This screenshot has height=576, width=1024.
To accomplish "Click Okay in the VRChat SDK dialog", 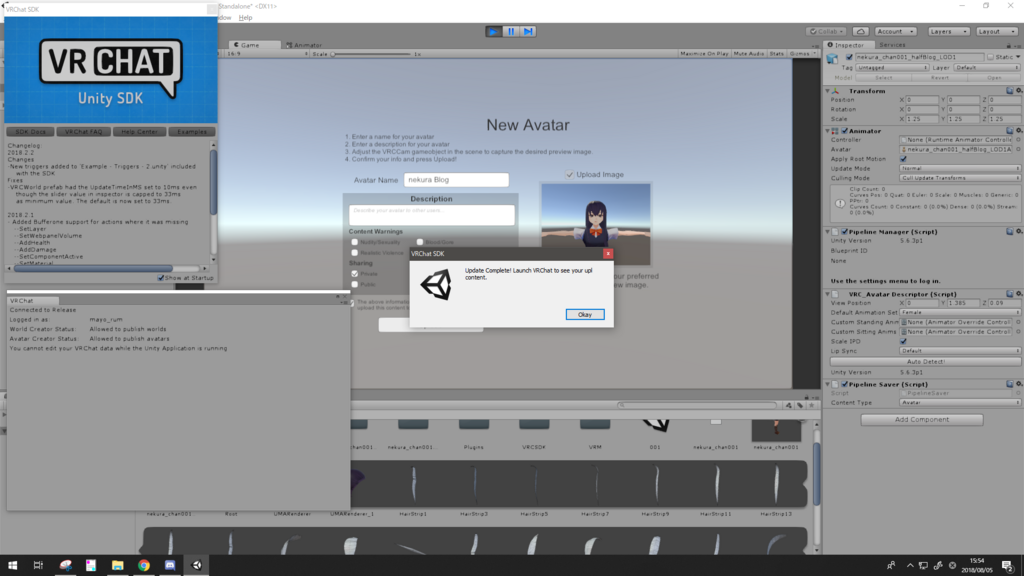I will tap(584, 315).
